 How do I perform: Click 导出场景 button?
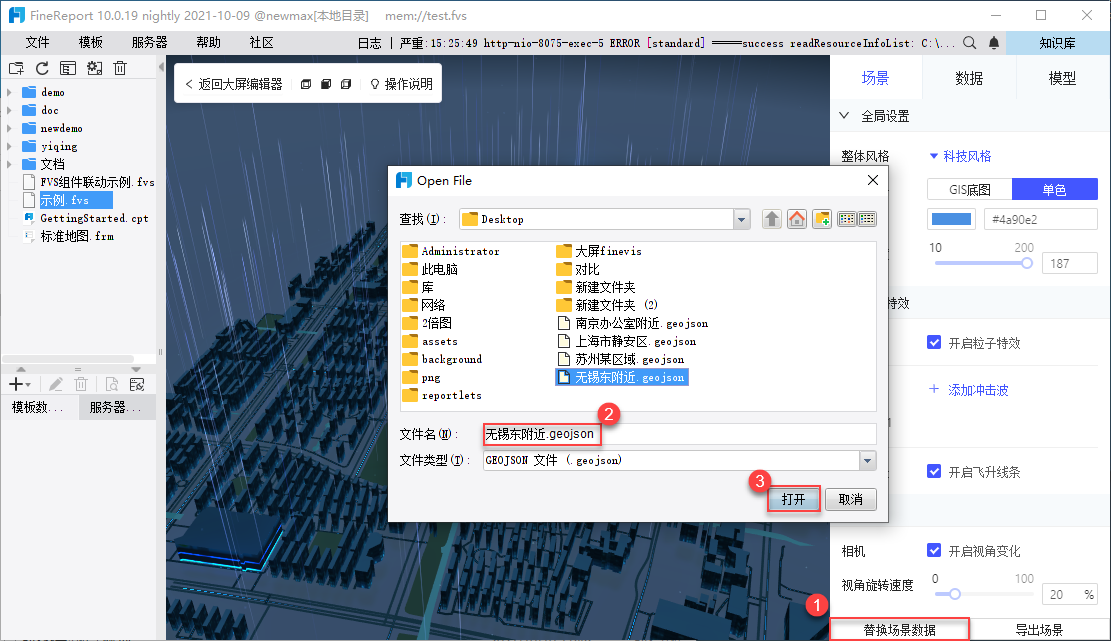point(1039,630)
